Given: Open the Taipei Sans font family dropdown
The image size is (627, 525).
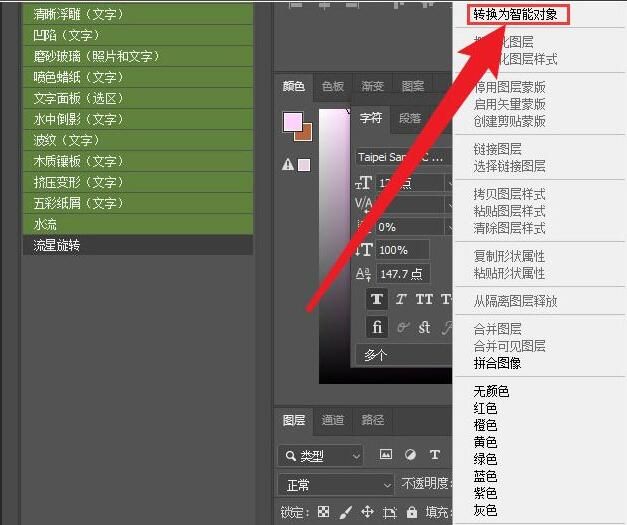Looking at the screenshot, I should pyautogui.click(x=403, y=157).
